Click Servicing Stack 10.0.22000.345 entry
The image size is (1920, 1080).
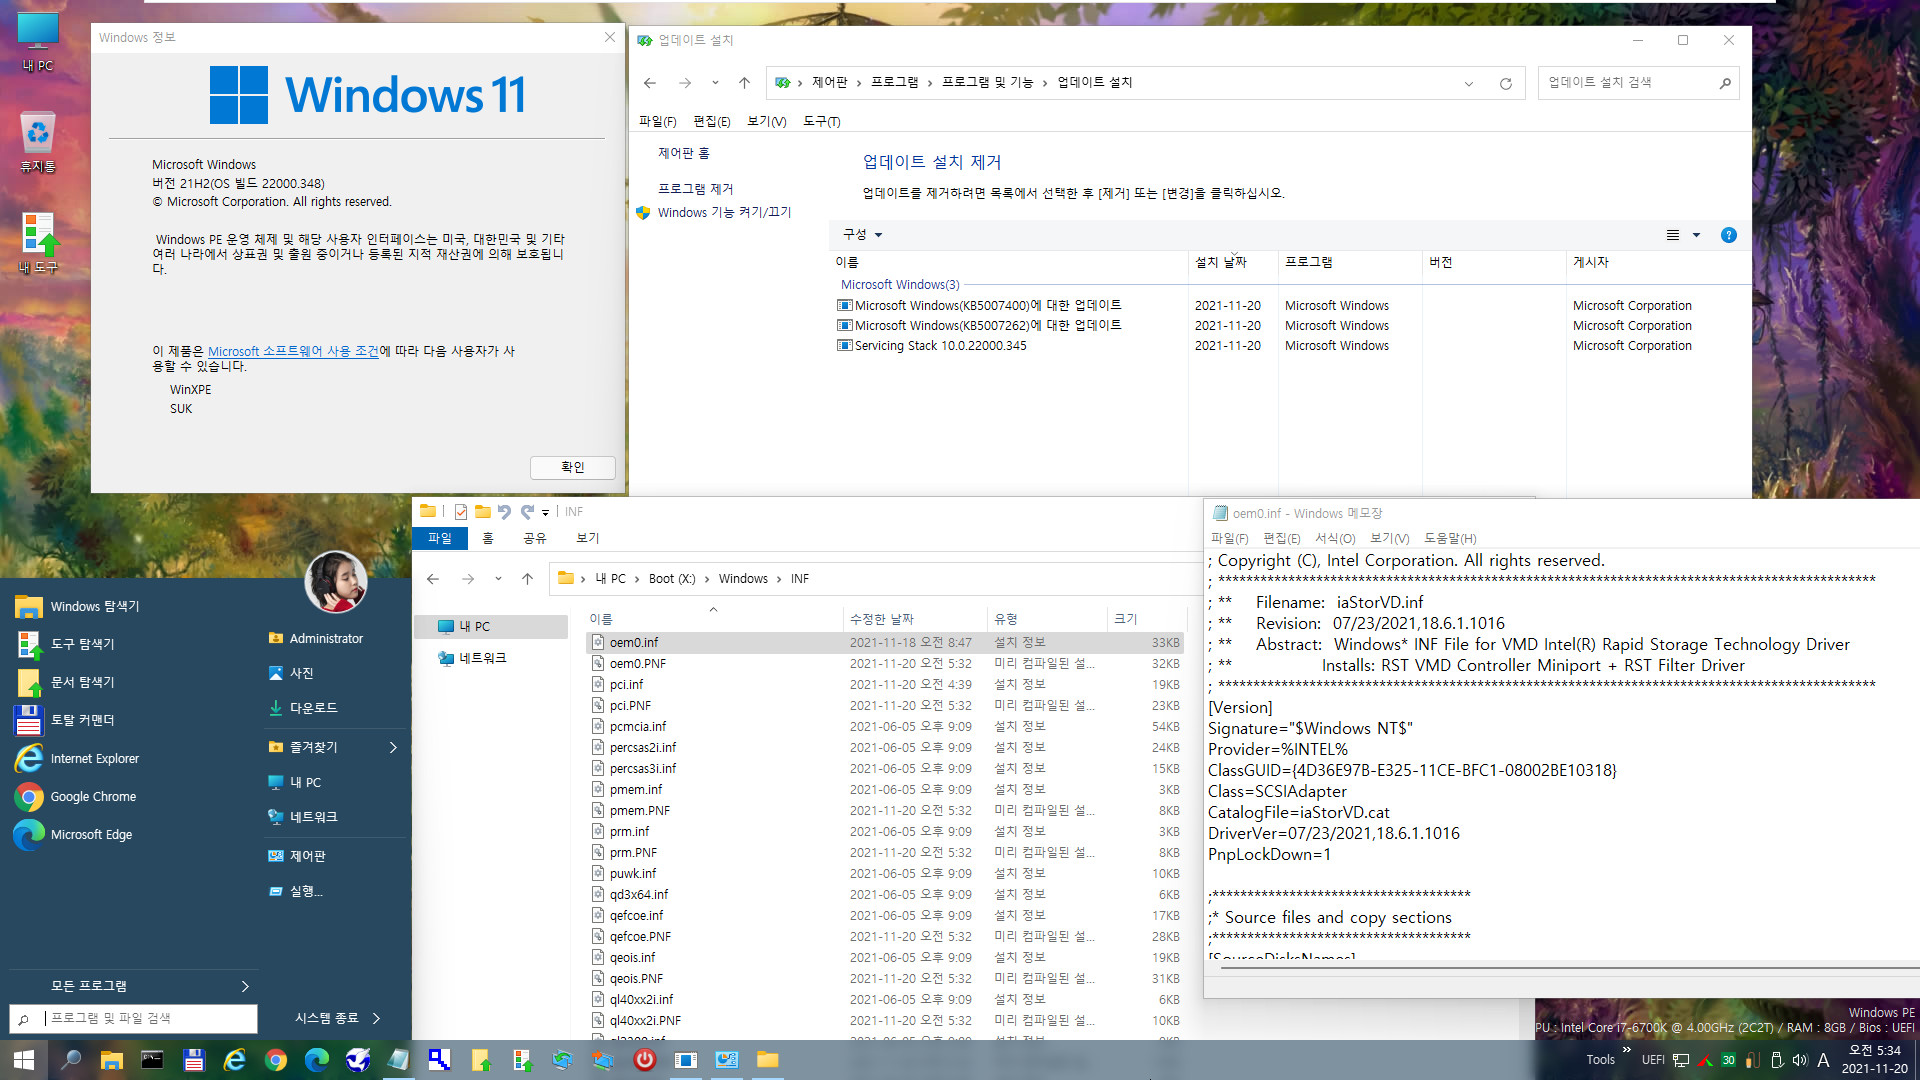pos(938,345)
